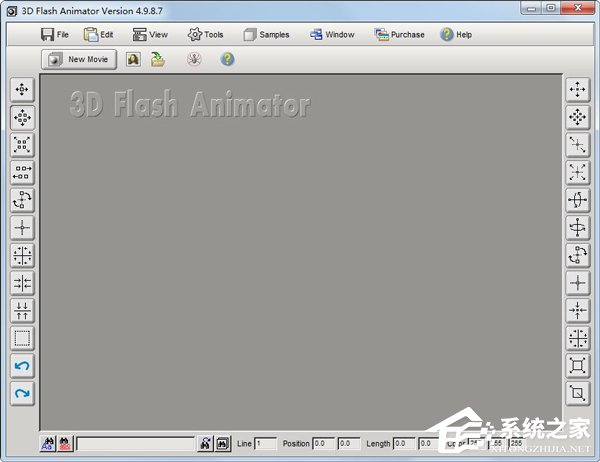Select the two diagonal arrows cross tool, right column
Viewport: 600px width, 462px height.
[577, 145]
